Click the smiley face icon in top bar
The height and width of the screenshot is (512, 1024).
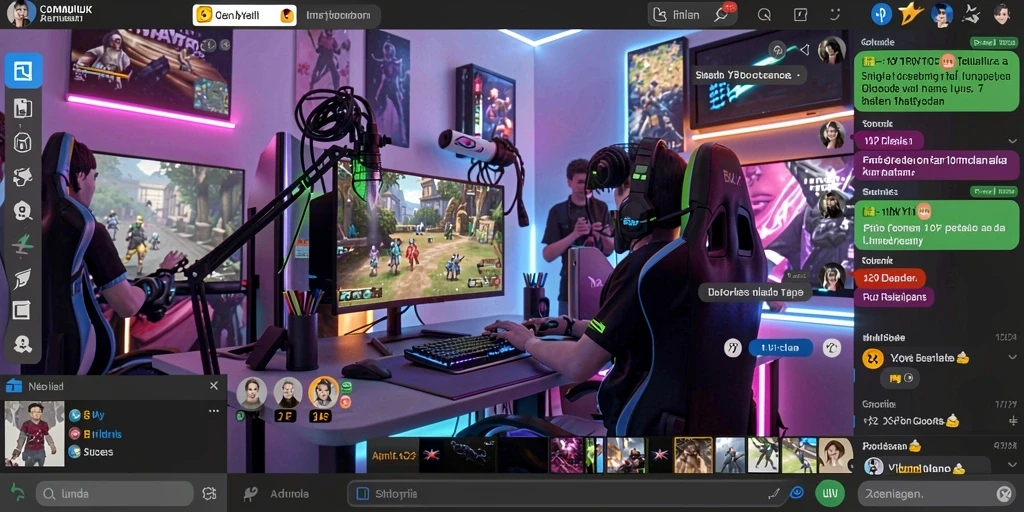tap(834, 14)
